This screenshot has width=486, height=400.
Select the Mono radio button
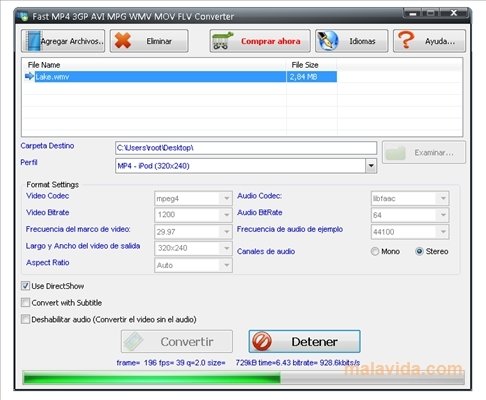(375, 251)
